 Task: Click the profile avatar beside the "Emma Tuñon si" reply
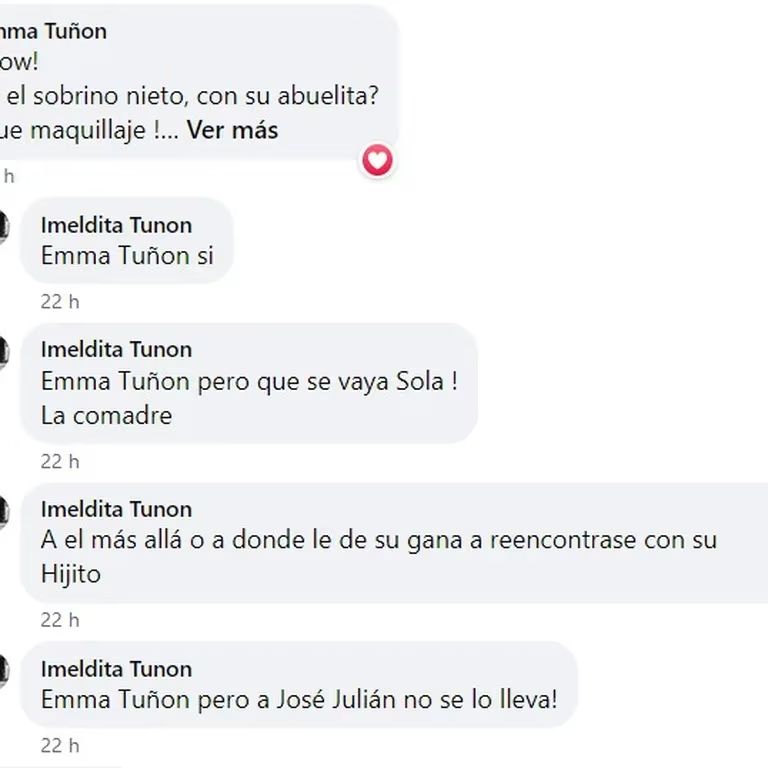tap(3, 228)
